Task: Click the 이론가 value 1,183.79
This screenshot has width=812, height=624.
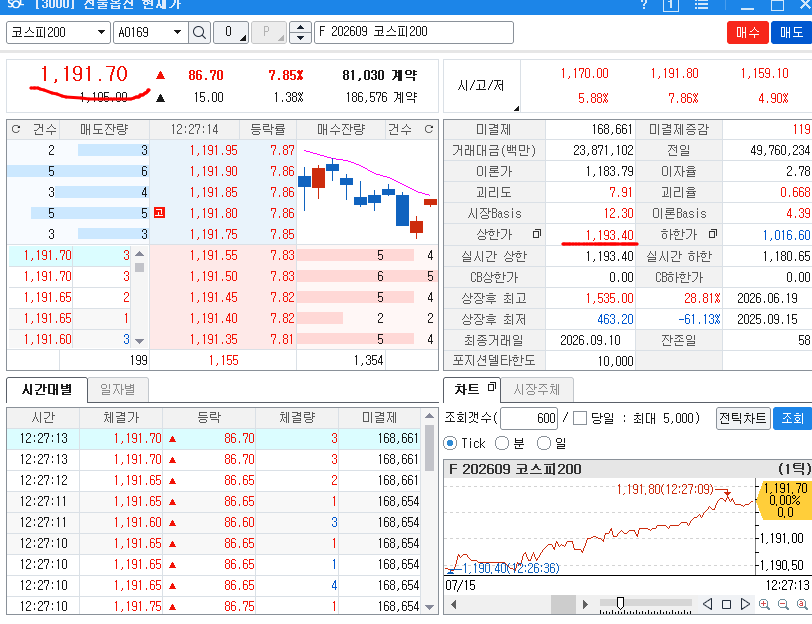Action: coord(610,171)
